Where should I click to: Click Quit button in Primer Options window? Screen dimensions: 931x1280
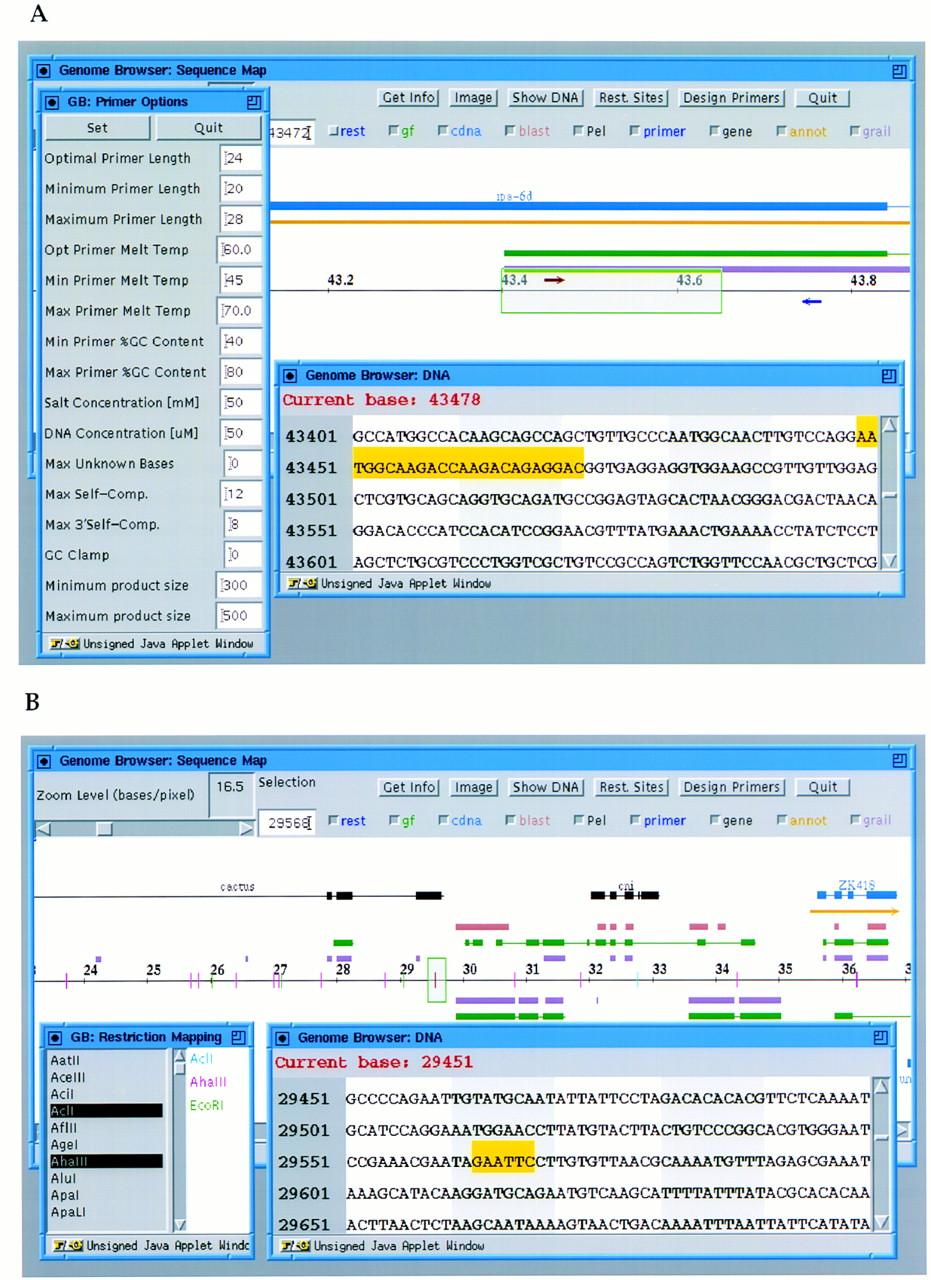(208, 128)
